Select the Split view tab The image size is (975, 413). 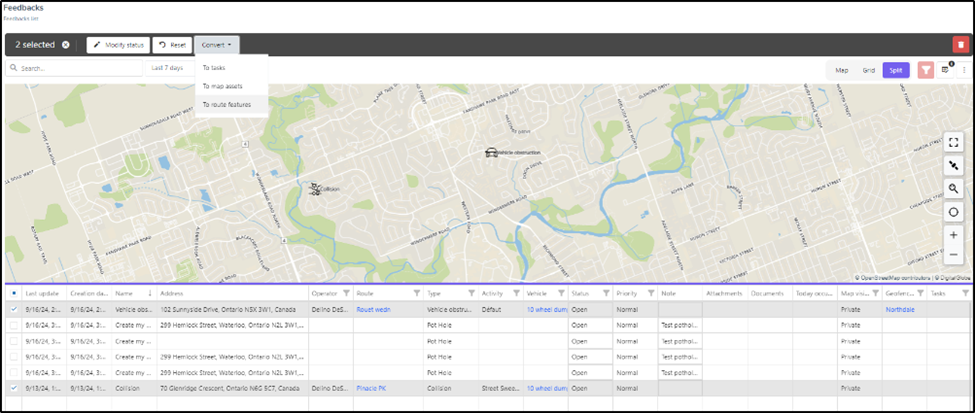point(895,70)
